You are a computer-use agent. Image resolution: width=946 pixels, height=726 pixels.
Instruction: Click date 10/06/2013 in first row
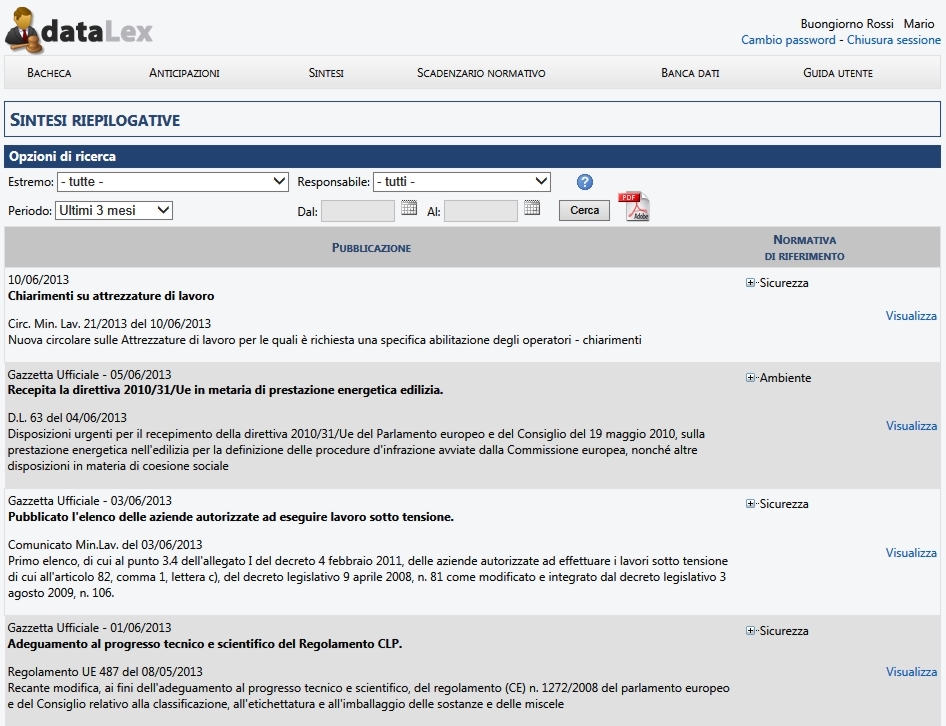38,279
